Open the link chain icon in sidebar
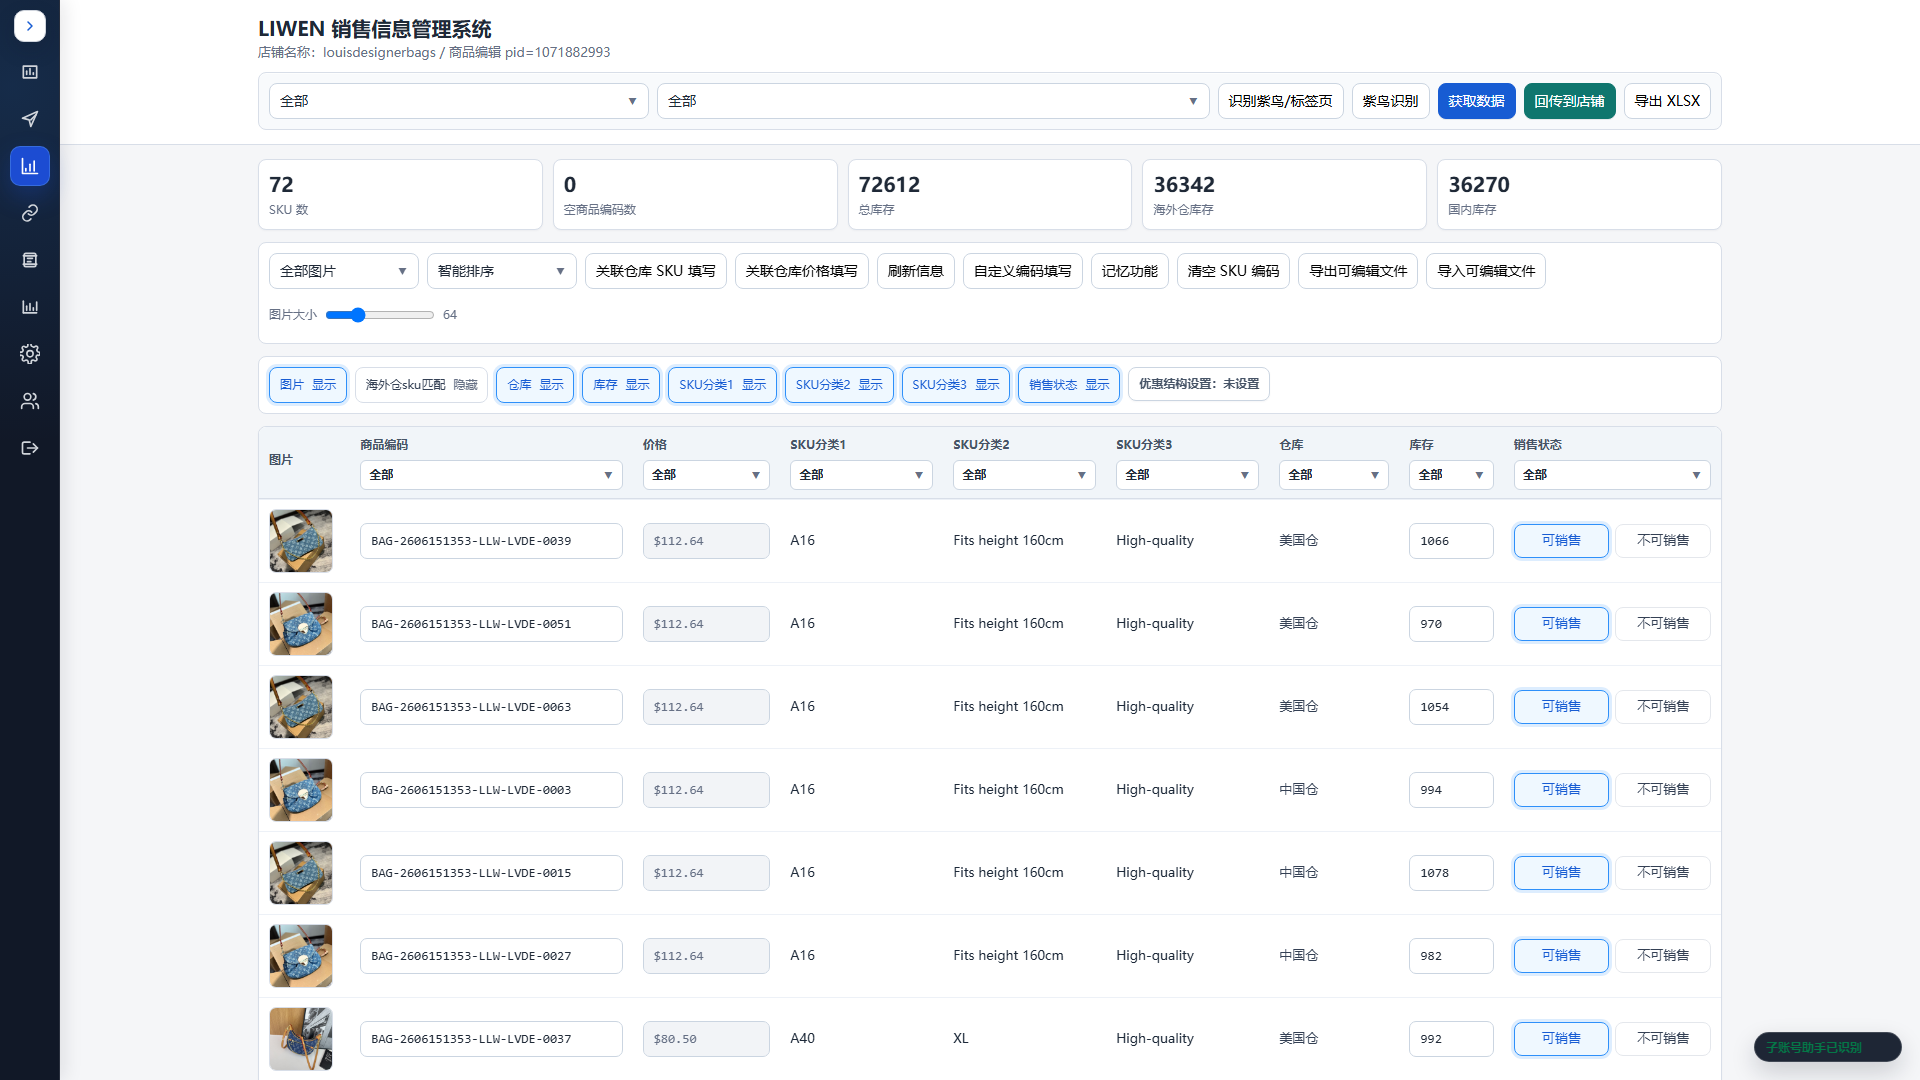Image resolution: width=1920 pixels, height=1080 pixels. click(30, 213)
